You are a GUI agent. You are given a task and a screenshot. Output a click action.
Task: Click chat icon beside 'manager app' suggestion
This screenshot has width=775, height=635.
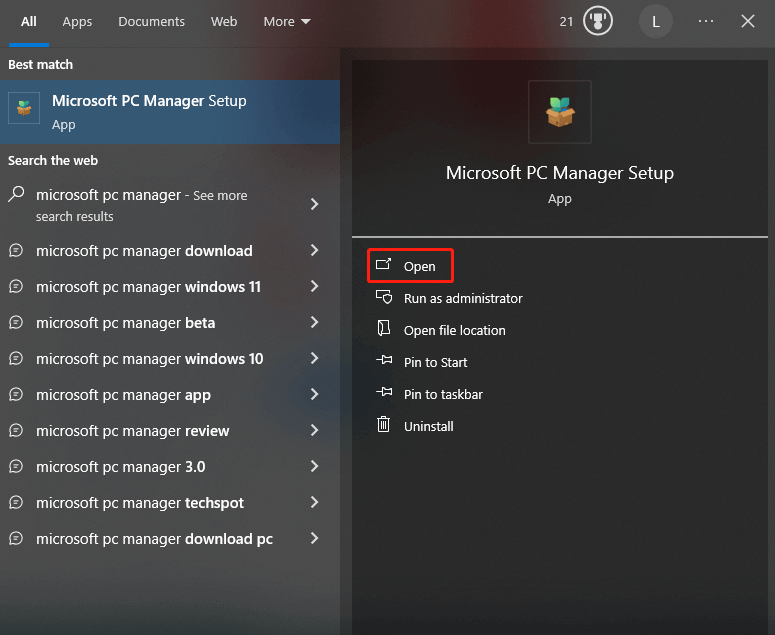tap(16, 394)
